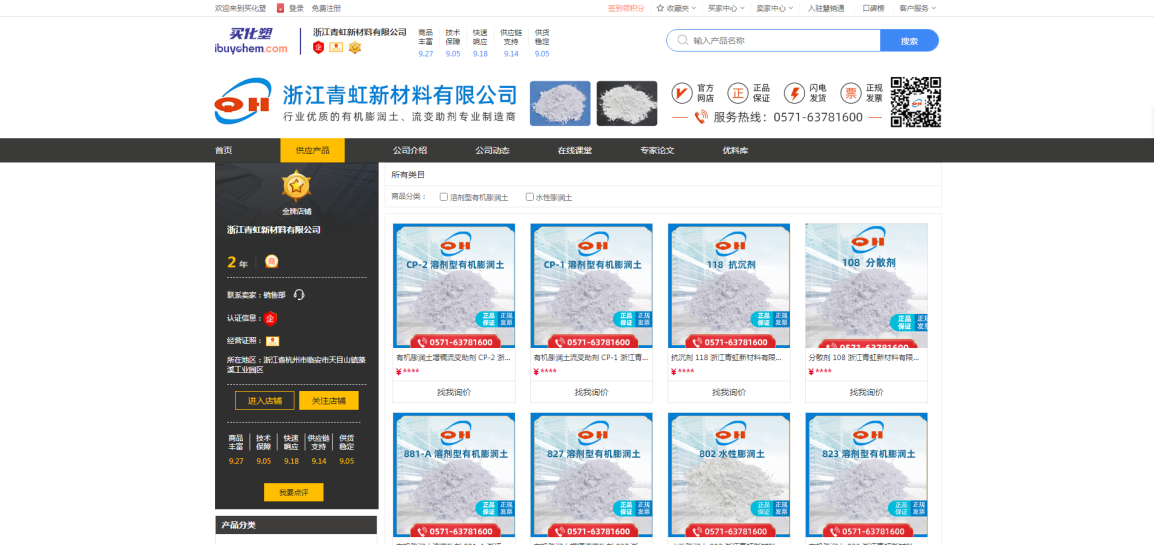Open the 优料库 navigation tab
The height and width of the screenshot is (545, 1154).
pyautogui.click(x=735, y=150)
